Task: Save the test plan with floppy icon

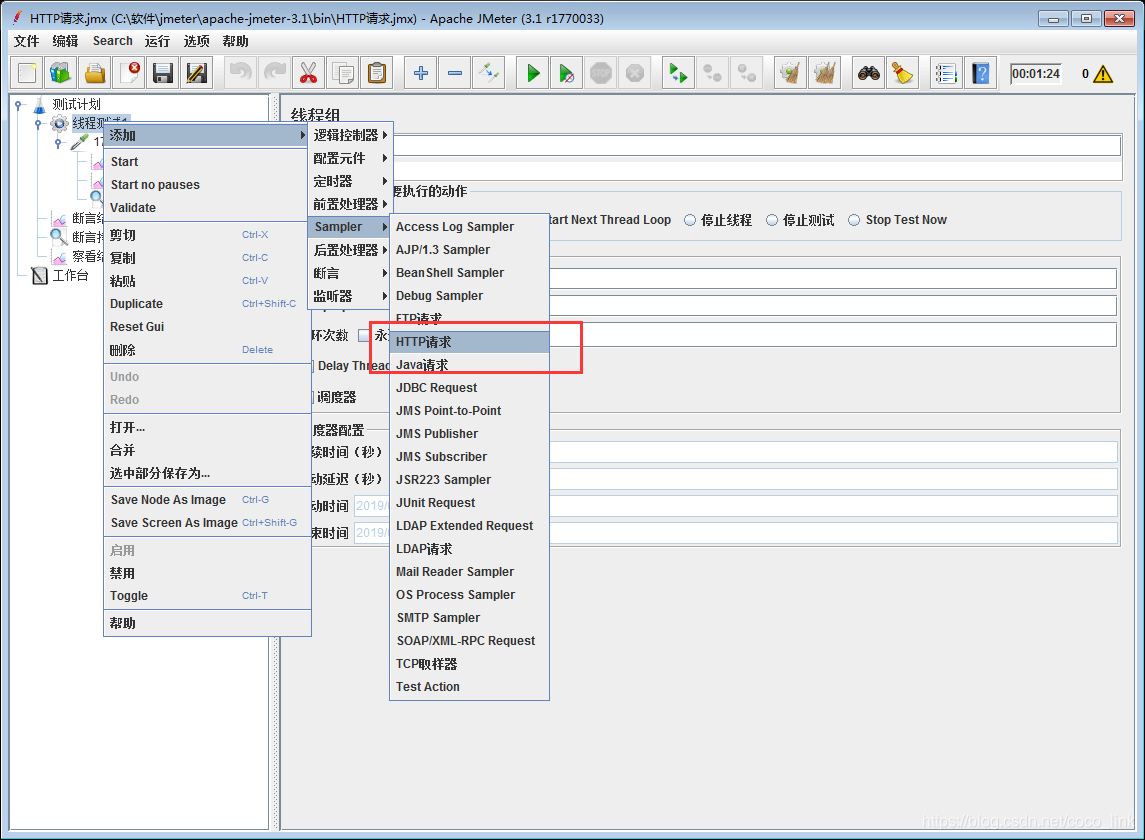Action: click(163, 73)
